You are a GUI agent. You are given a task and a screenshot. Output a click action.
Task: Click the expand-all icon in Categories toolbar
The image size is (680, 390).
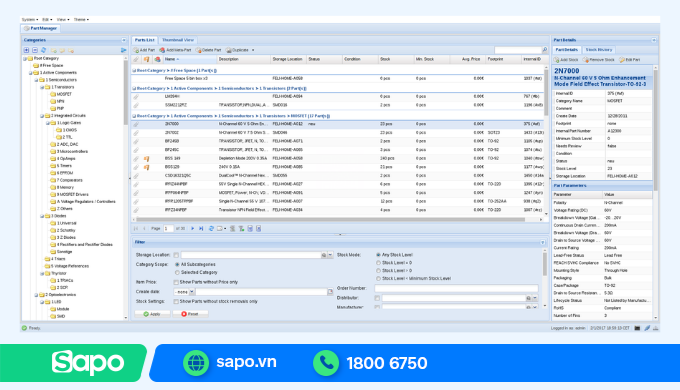(26, 50)
